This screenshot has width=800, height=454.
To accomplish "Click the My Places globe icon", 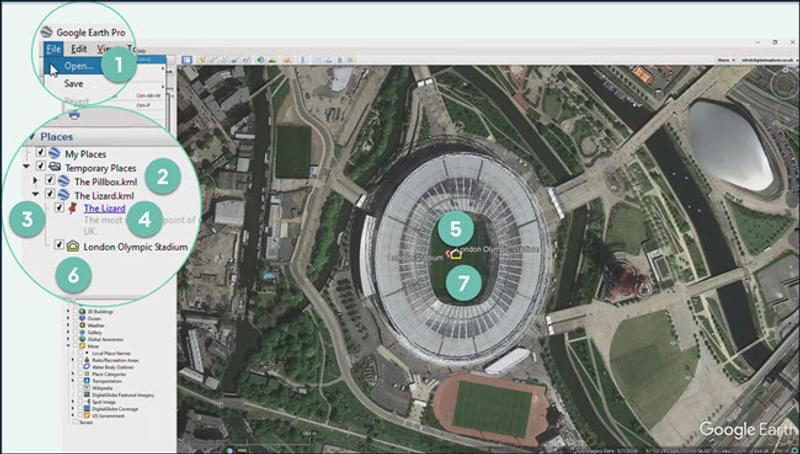I will point(55,154).
